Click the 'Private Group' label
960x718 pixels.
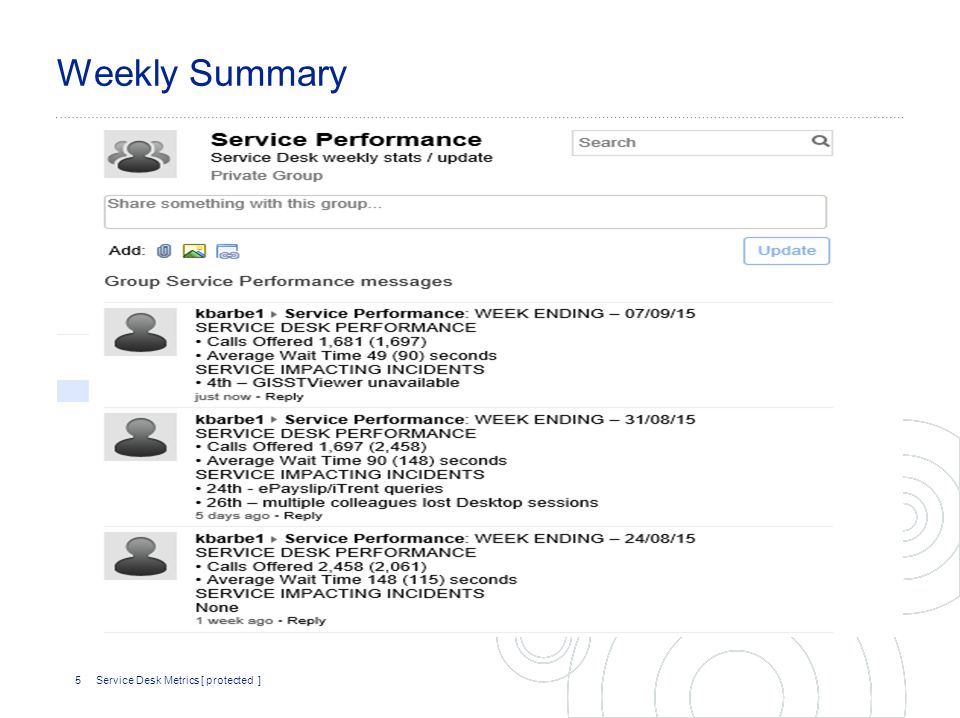[266, 176]
